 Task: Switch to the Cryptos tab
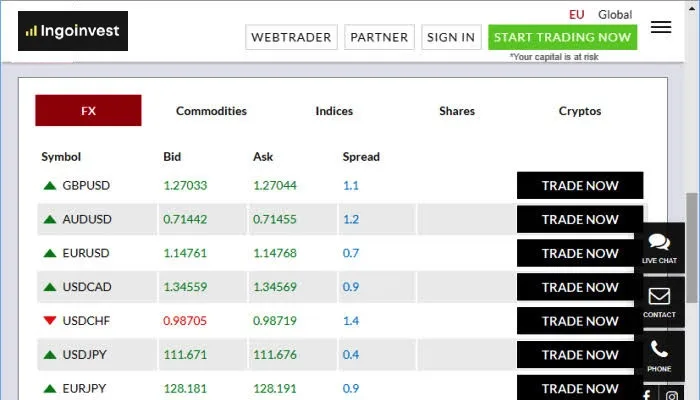(580, 111)
